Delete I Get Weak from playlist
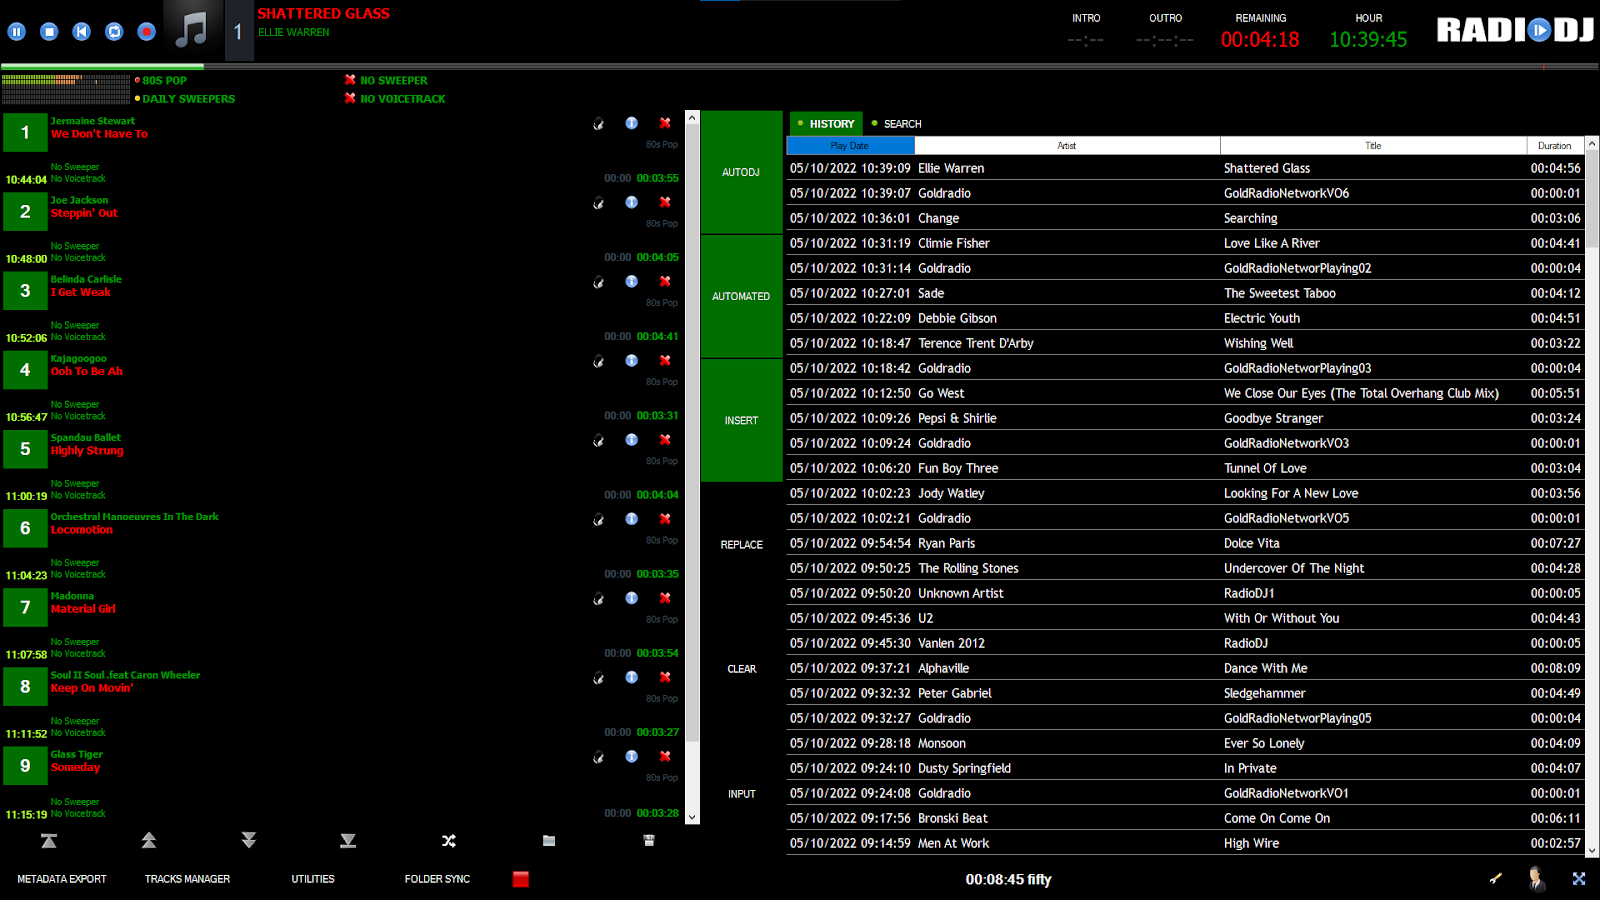 (x=665, y=281)
